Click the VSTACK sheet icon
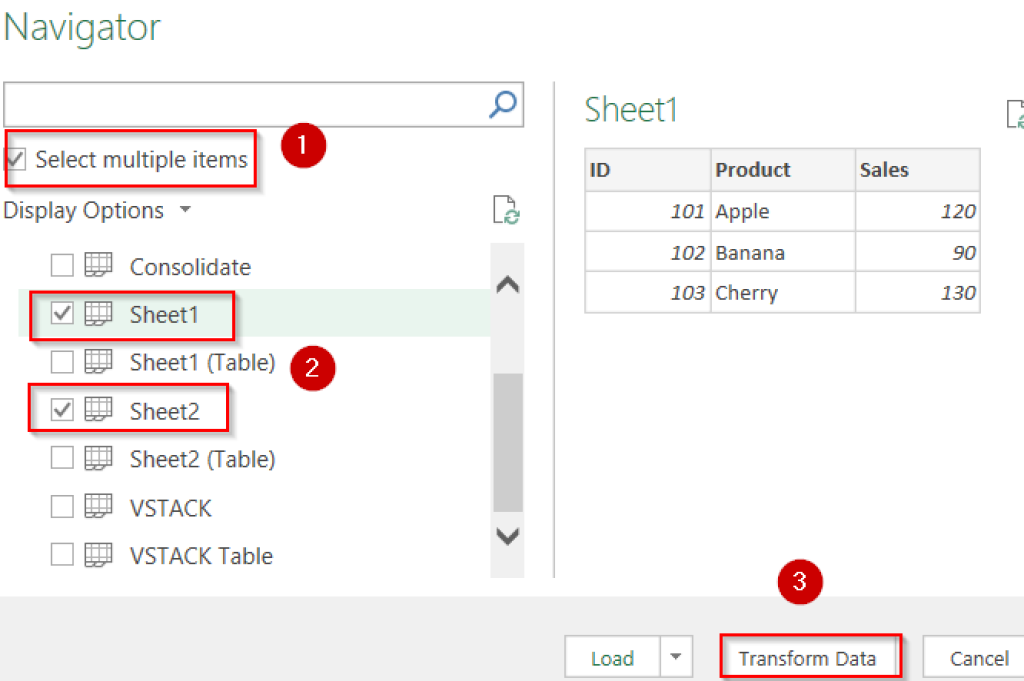The width and height of the screenshot is (1024, 681). pyautogui.click(x=97, y=507)
